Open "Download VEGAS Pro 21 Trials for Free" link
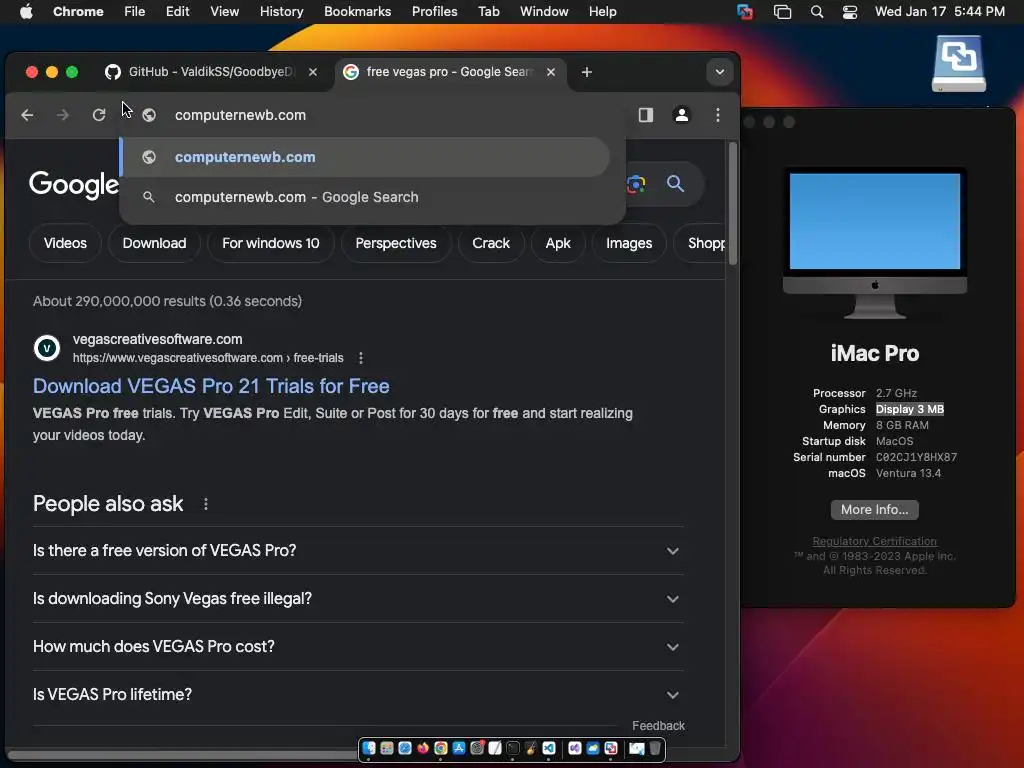Viewport: 1024px width, 768px height. (x=211, y=386)
